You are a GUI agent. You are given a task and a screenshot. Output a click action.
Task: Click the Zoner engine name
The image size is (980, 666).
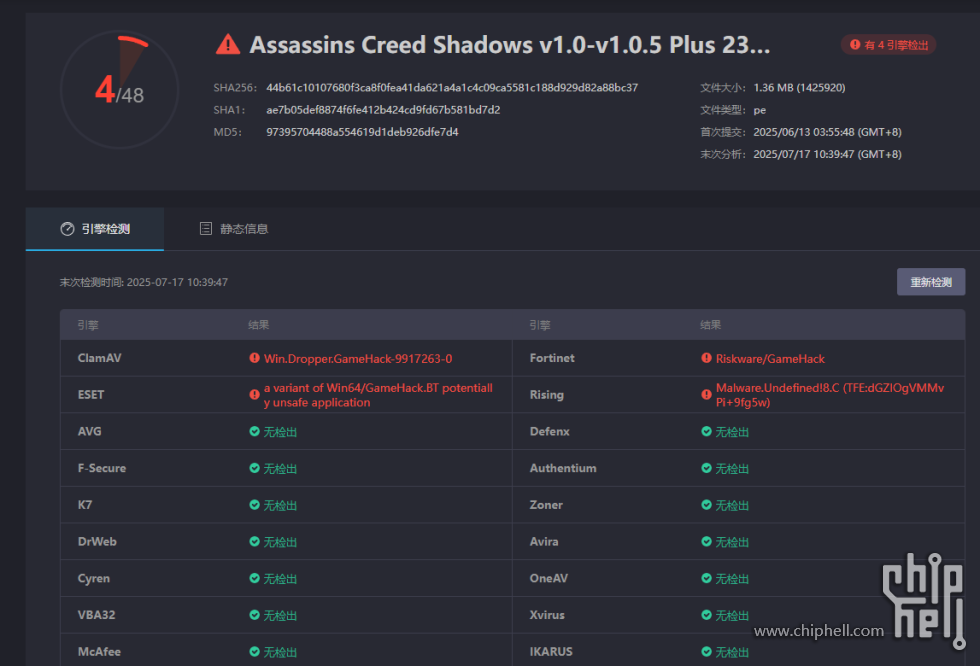[546, 505]
